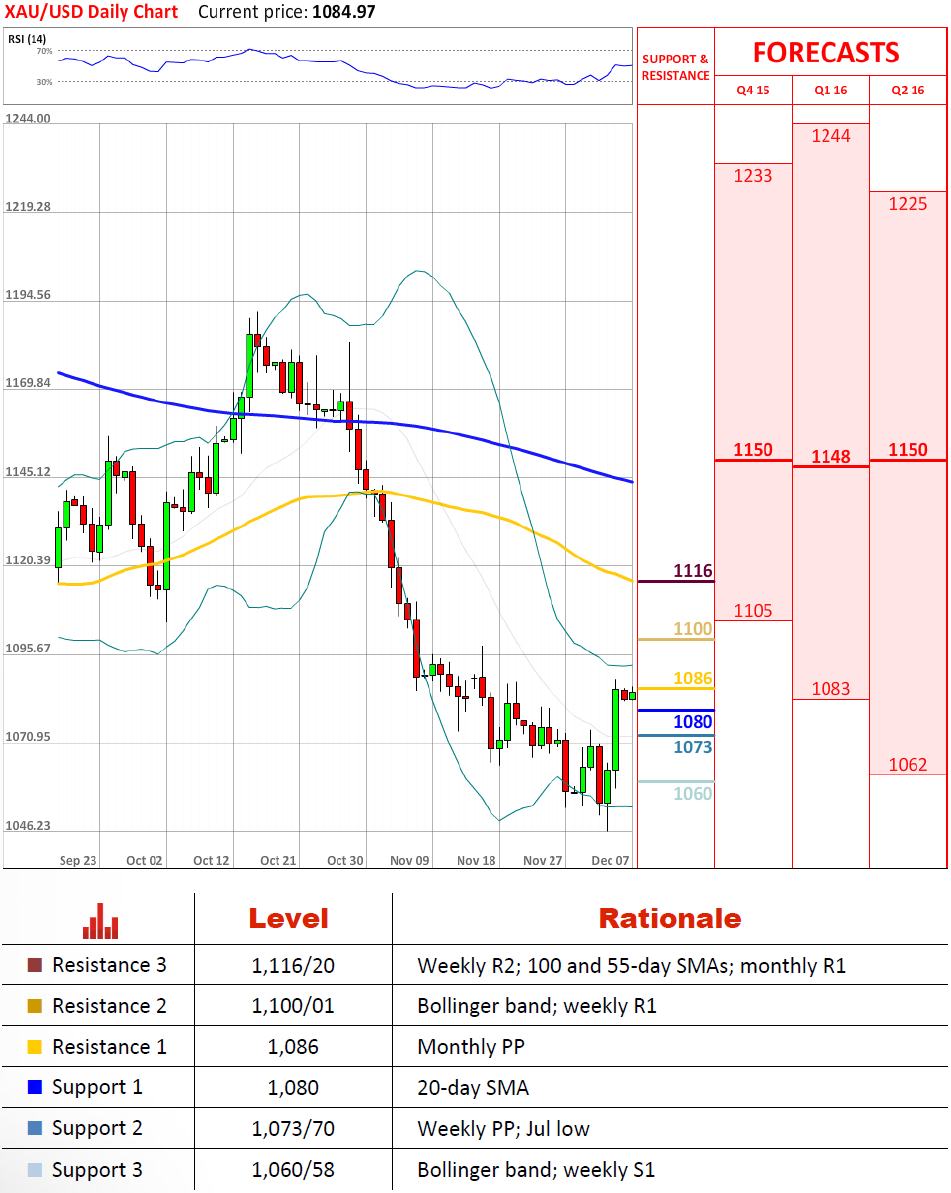The height and width of the screenshot is (1193, 951).
Task: Select the Q2 16 forecast column header
Action: 908,90
